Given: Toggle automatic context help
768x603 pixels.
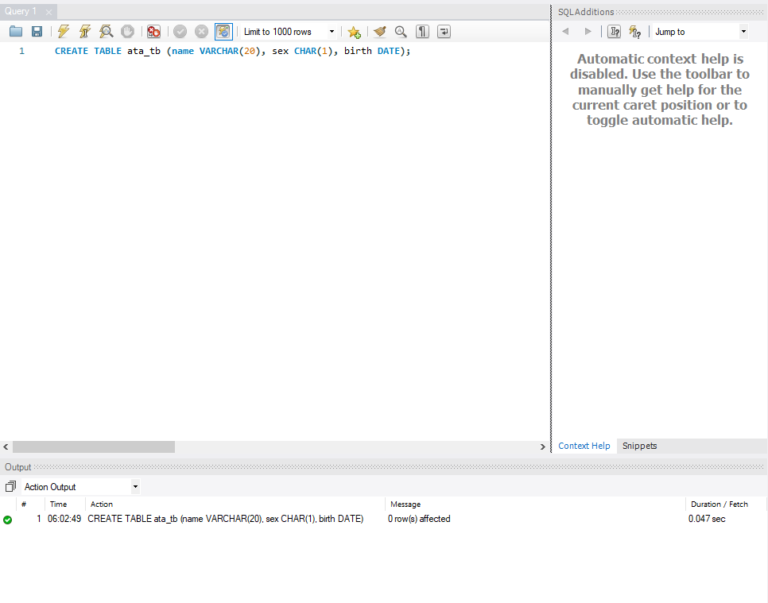Looking at the screenshot, I should coord(634,32).
